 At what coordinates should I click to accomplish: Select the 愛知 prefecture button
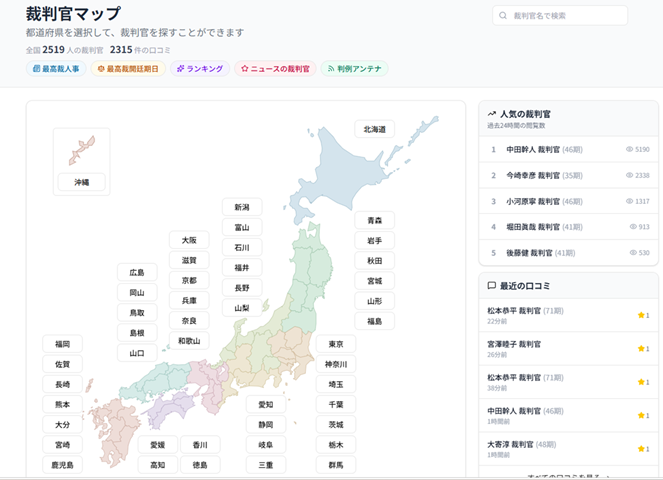pyautogui.click(x=266, y=404)
